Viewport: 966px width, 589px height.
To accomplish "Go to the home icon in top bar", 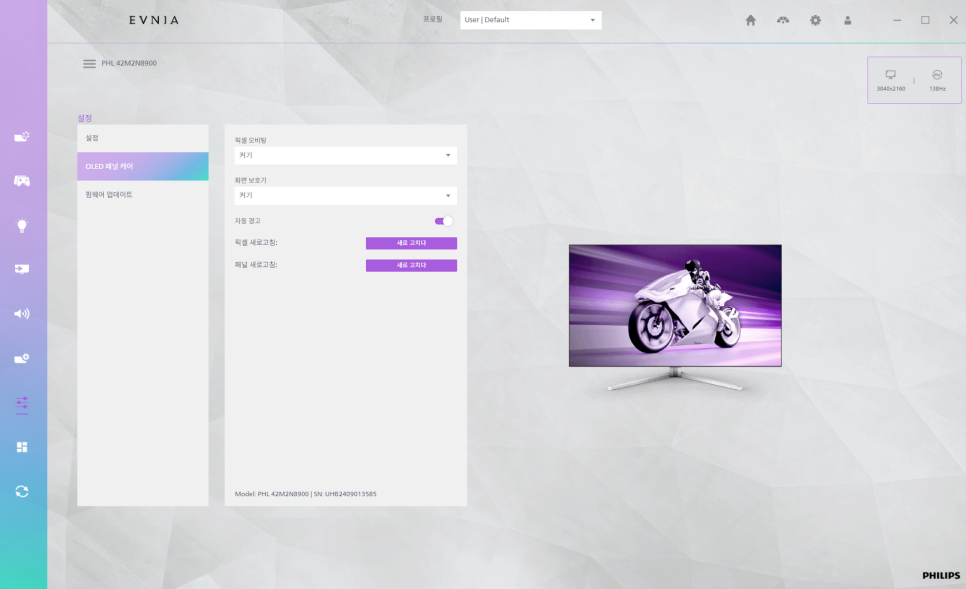I will 750,20.
